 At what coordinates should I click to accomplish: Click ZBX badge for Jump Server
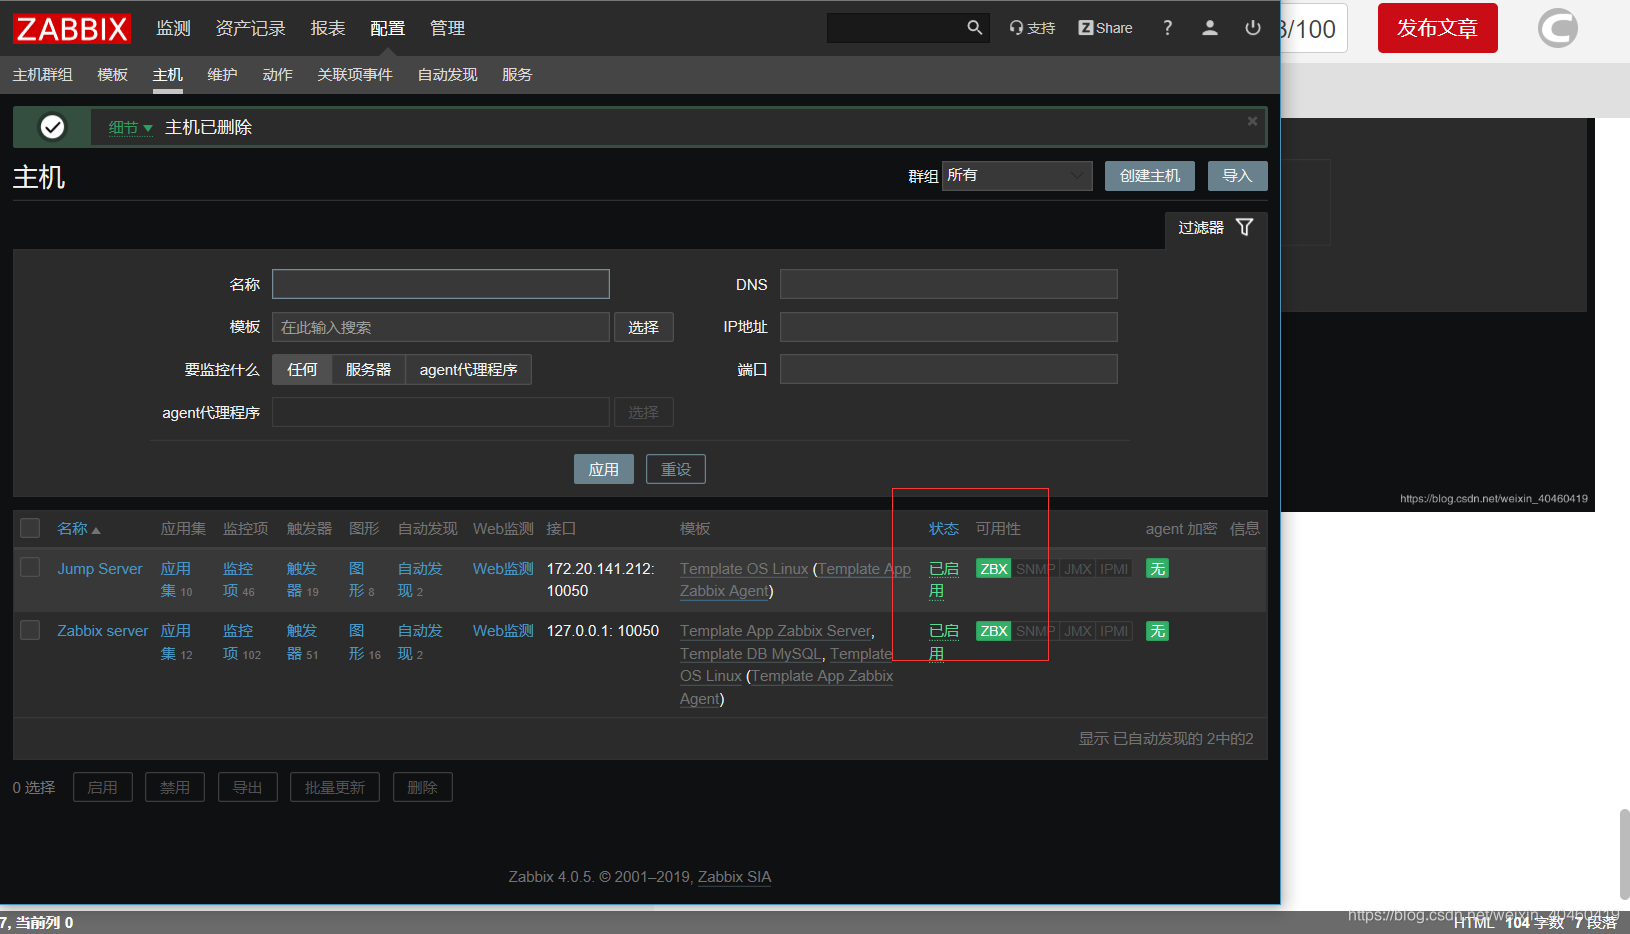pos(993,569)
